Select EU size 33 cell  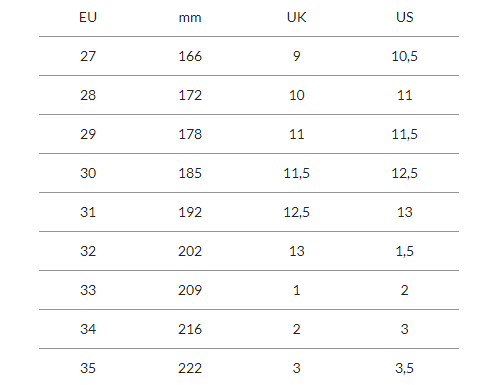tap(88, 290)
